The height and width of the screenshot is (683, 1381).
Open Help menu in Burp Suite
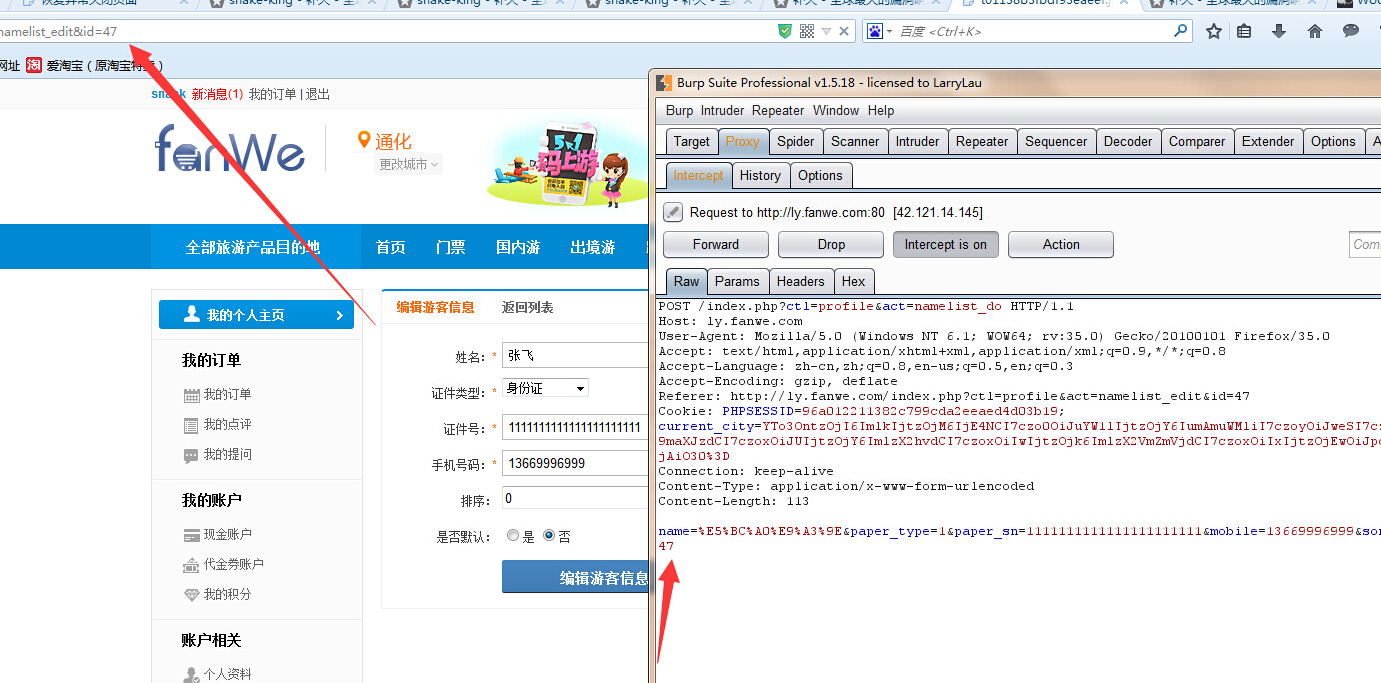click(x=881, y=111)
